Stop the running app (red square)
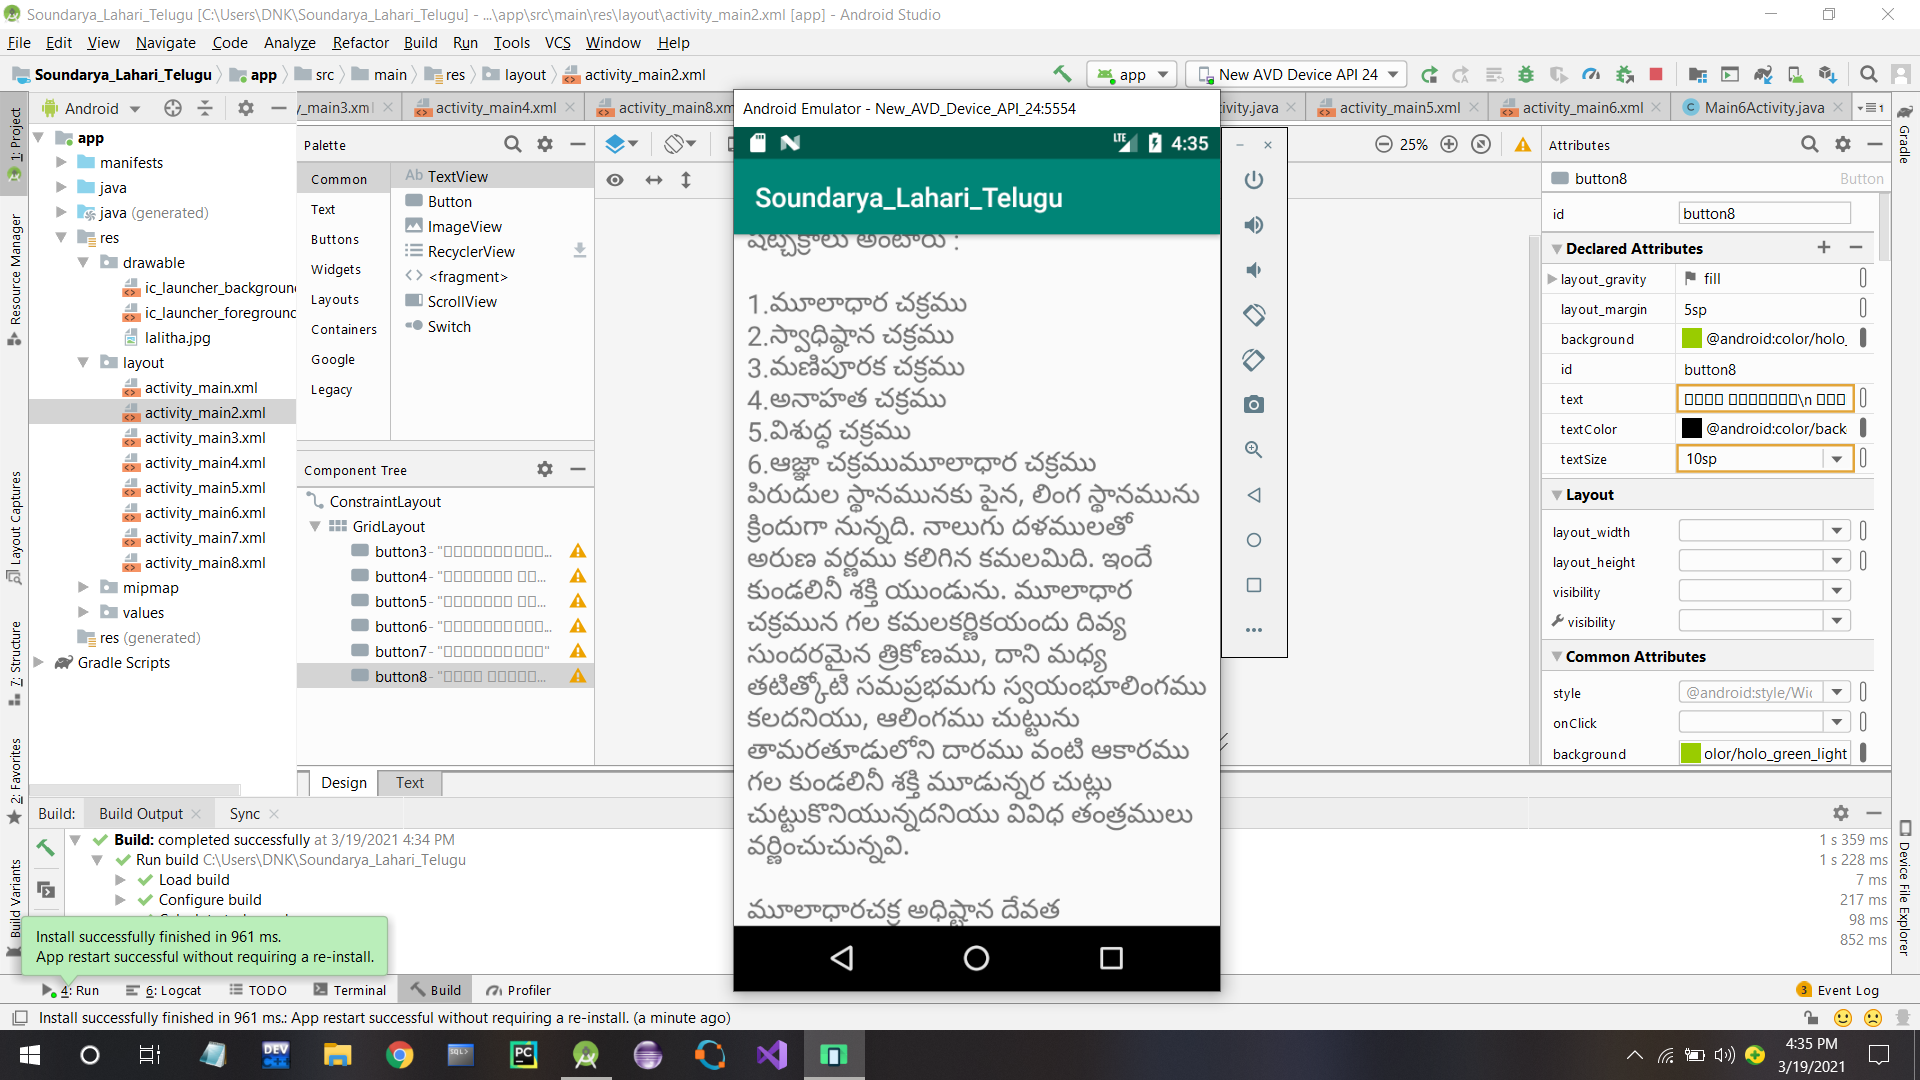Screen dimensions: 1920x1080 click(1656, 74)
